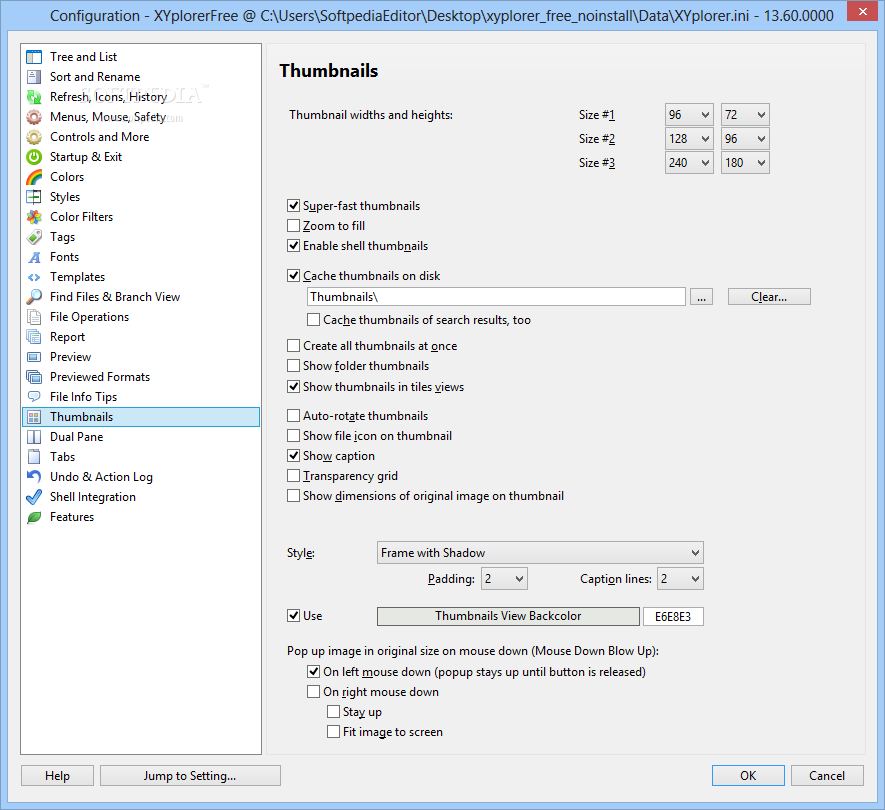The height and width of the screenshot is (810, 885).
Task: Open the Padding dropdown
Action: click(504, 579)
